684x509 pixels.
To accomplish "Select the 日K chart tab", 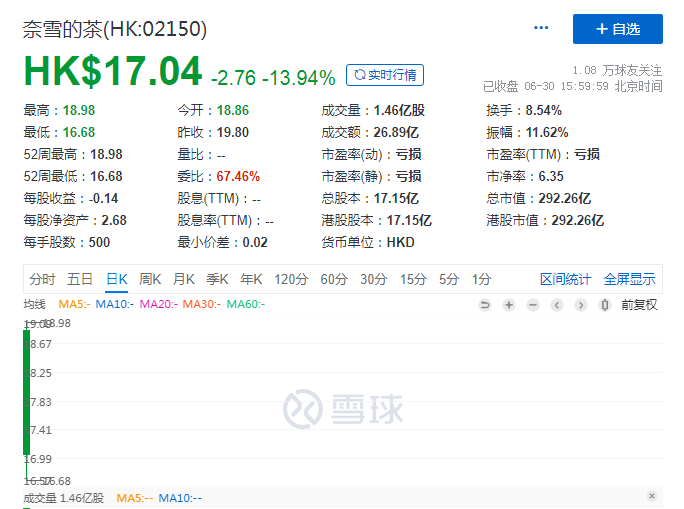I will pos(117,279).
